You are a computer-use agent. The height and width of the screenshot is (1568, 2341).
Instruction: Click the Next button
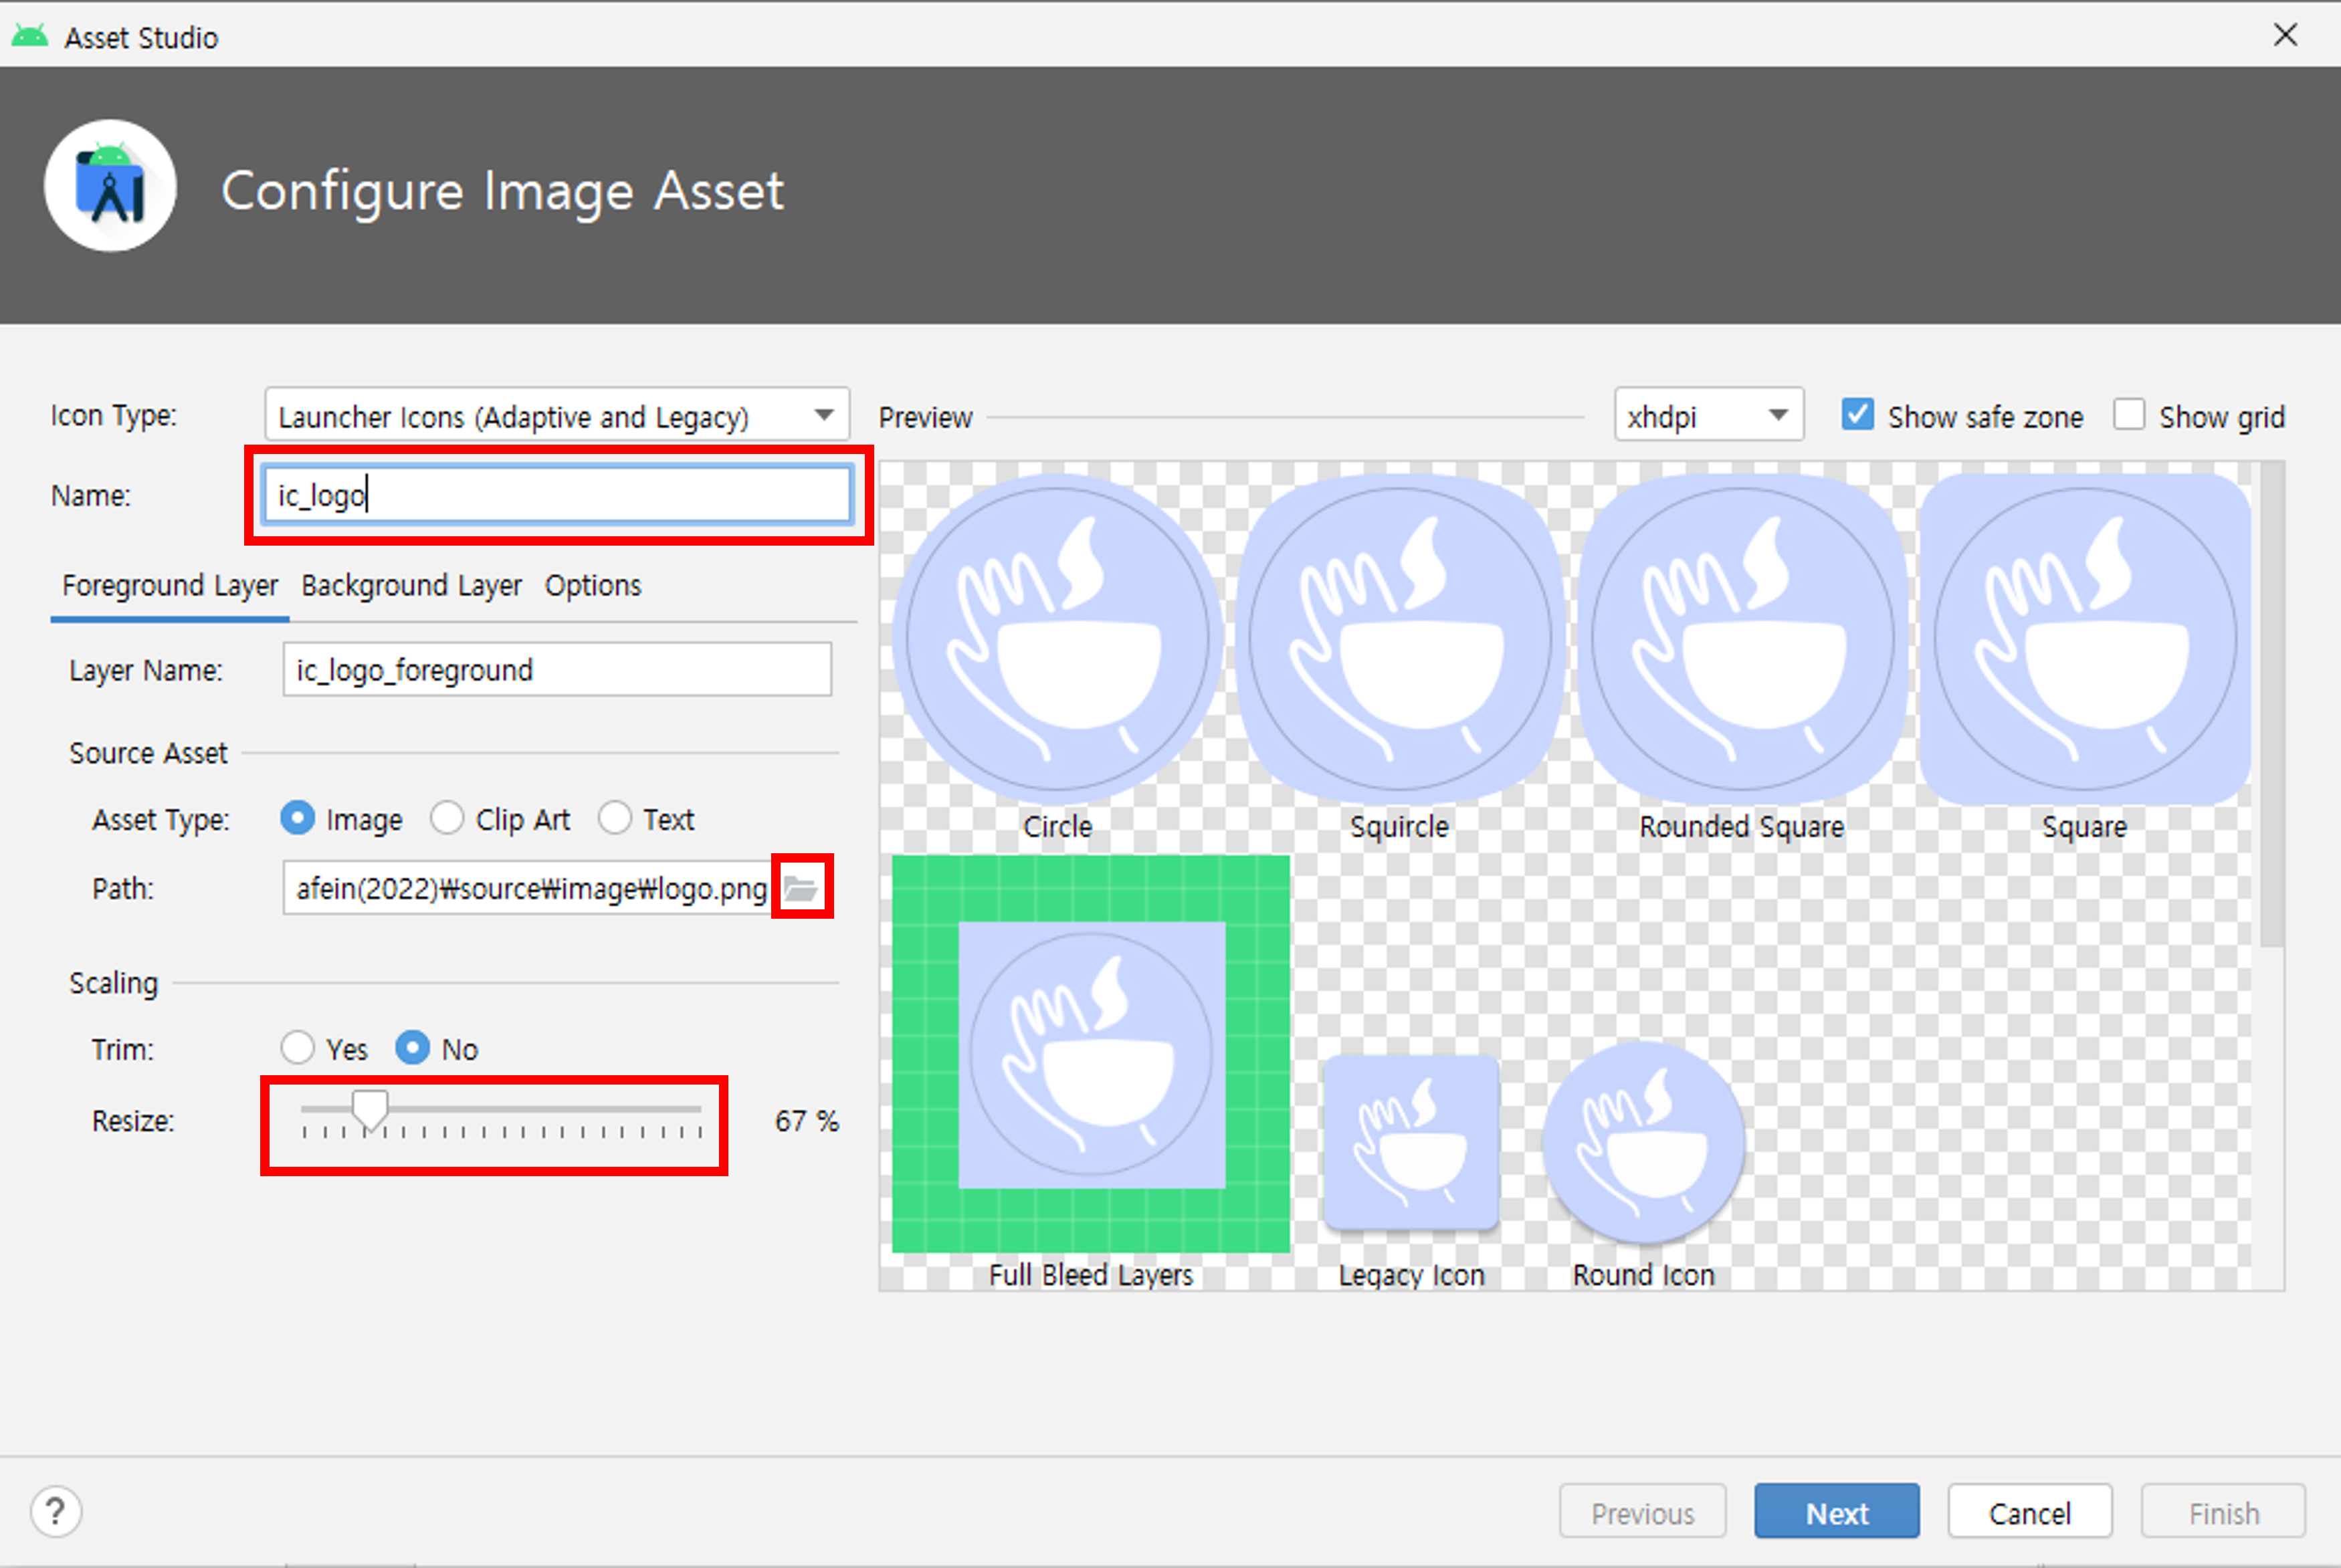(x=1836, y=1512)
